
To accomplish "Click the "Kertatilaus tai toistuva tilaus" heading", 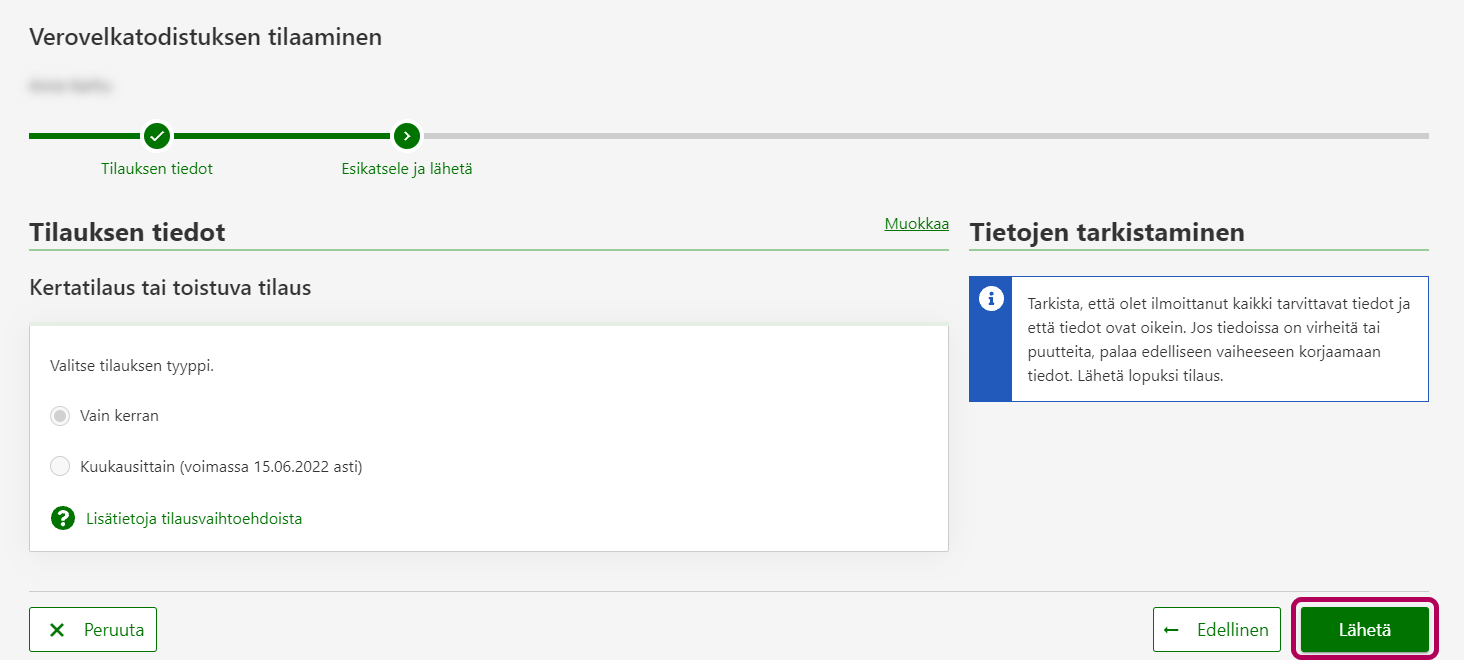I will point(170,288).
